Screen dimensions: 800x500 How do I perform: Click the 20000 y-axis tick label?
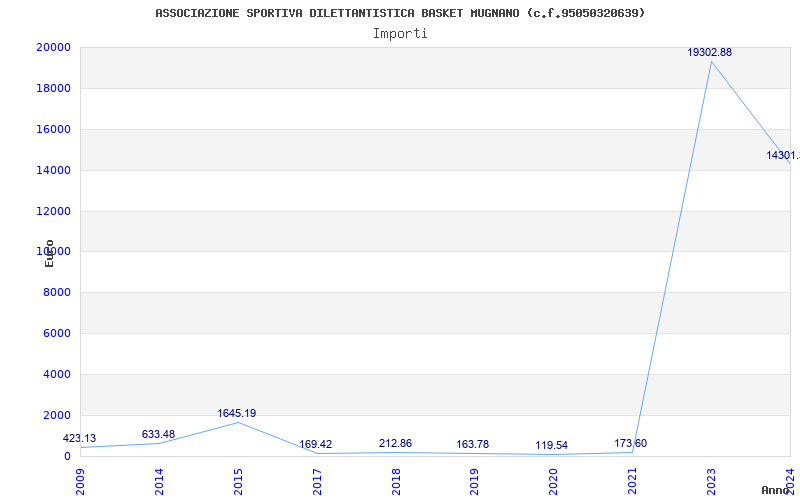(x=53, y=47)
